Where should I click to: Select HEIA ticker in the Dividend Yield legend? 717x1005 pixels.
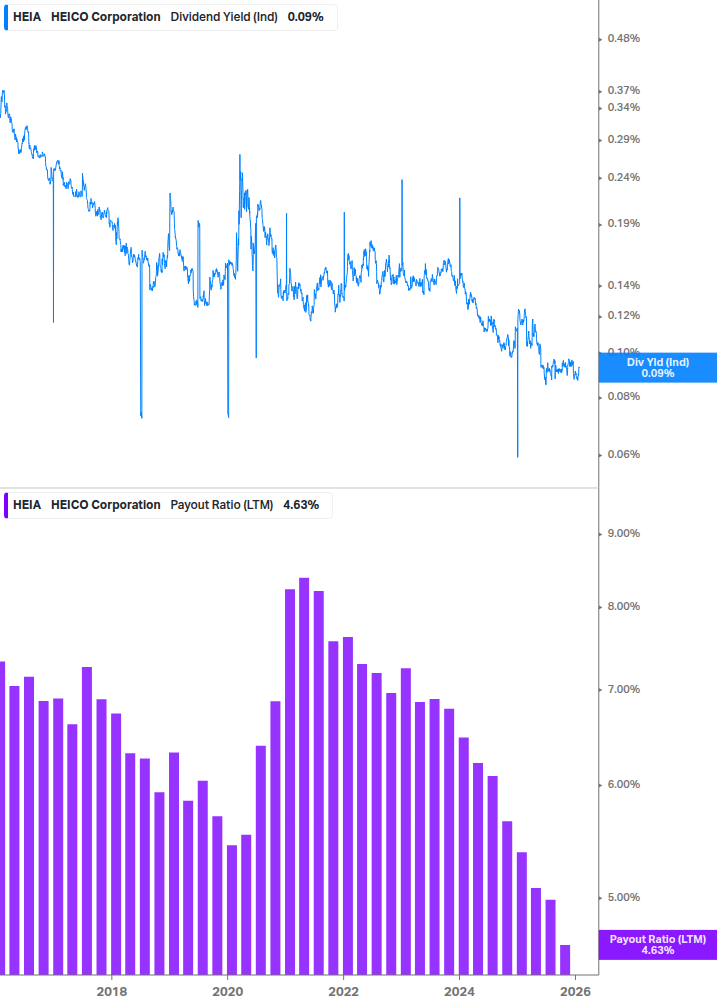[27, 17]
